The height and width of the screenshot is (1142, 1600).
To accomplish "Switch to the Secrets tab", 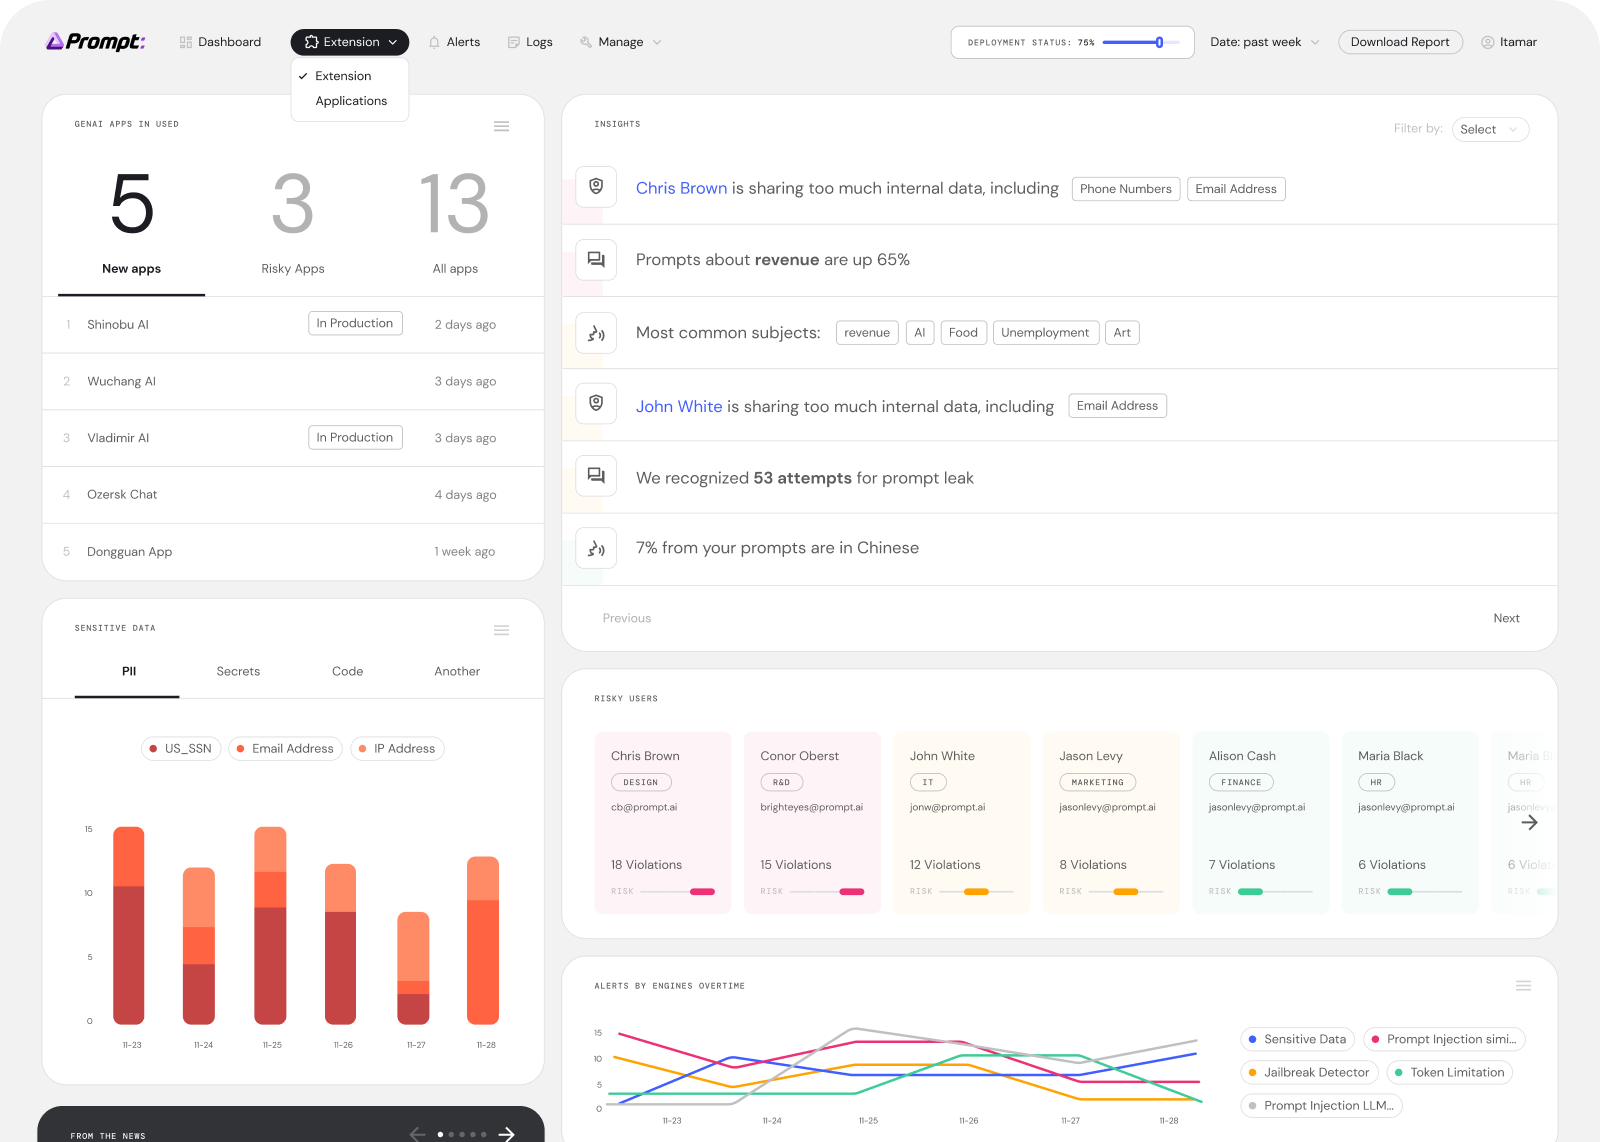I will (x=238, y=671).
